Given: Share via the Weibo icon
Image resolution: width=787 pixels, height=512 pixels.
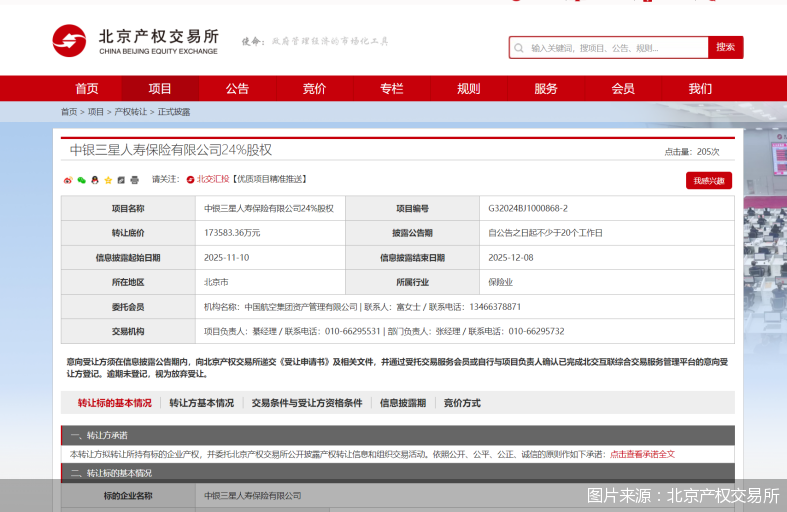Looking at the screenshot, I should click(68, 180).
